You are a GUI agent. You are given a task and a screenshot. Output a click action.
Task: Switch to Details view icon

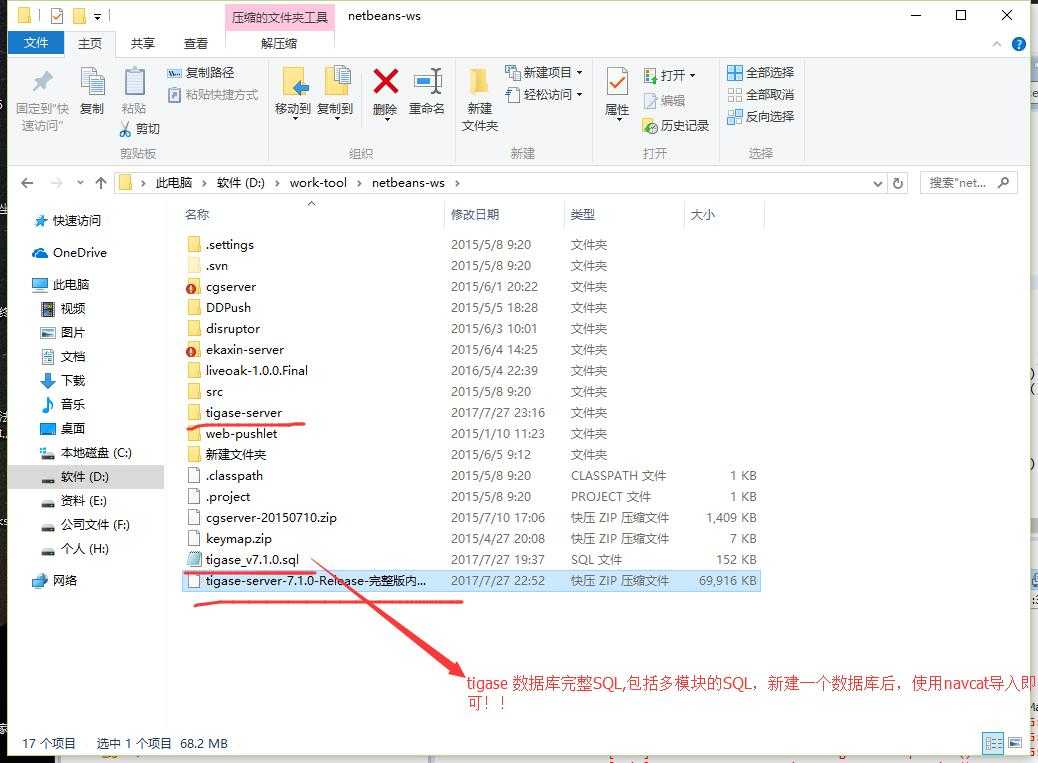tap(994, 743)
